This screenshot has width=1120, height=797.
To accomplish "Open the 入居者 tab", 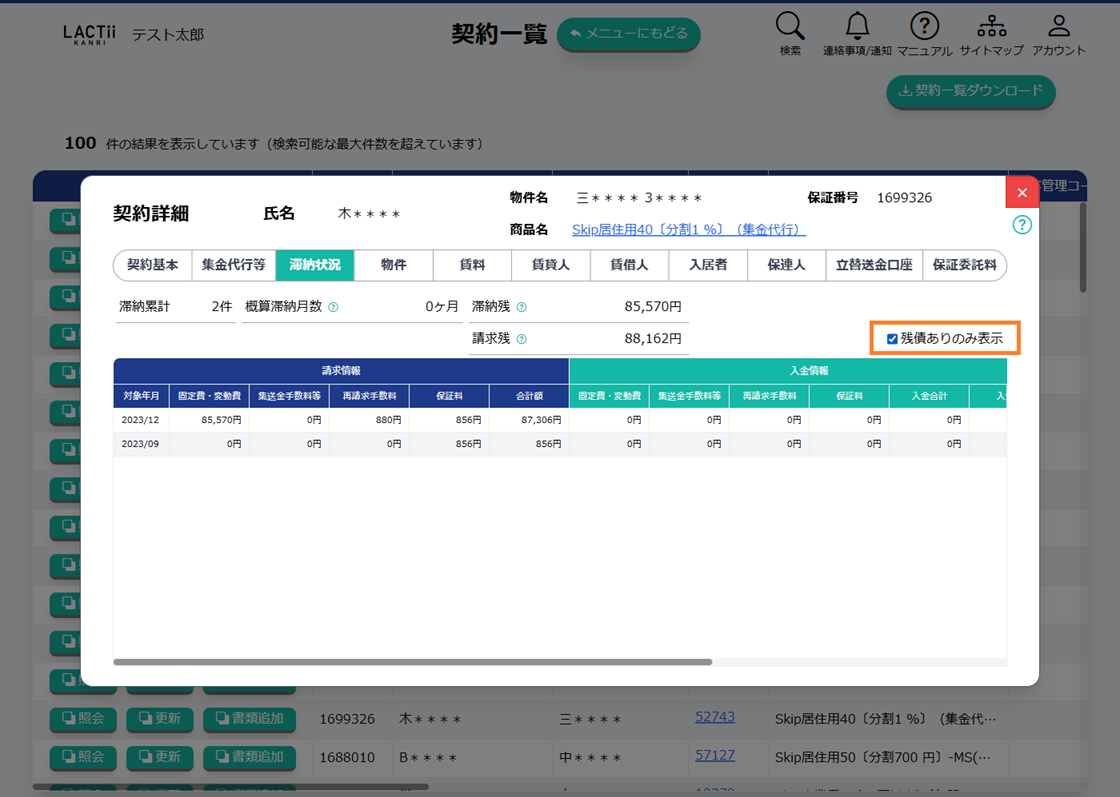I will (x=708, y=265).
